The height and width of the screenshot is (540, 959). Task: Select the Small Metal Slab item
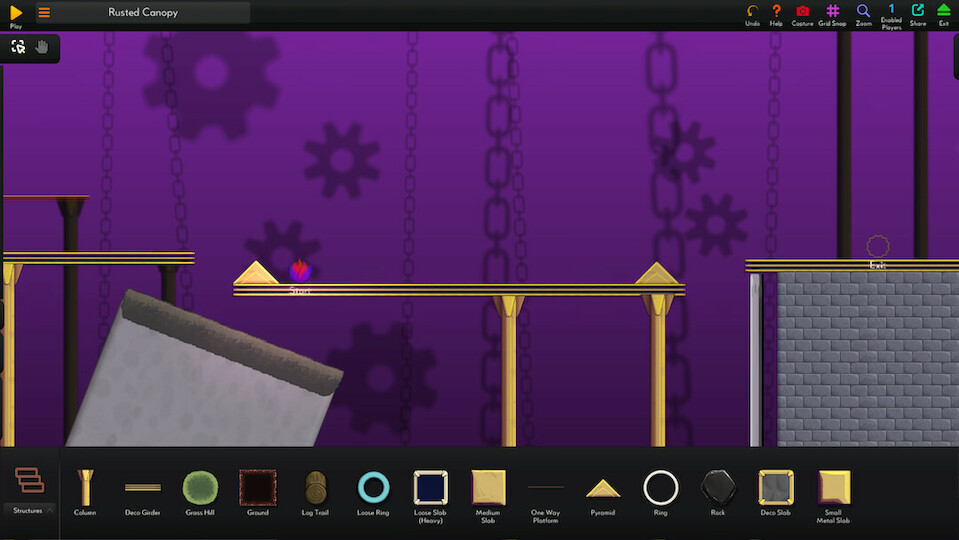(x=833, y=488)
